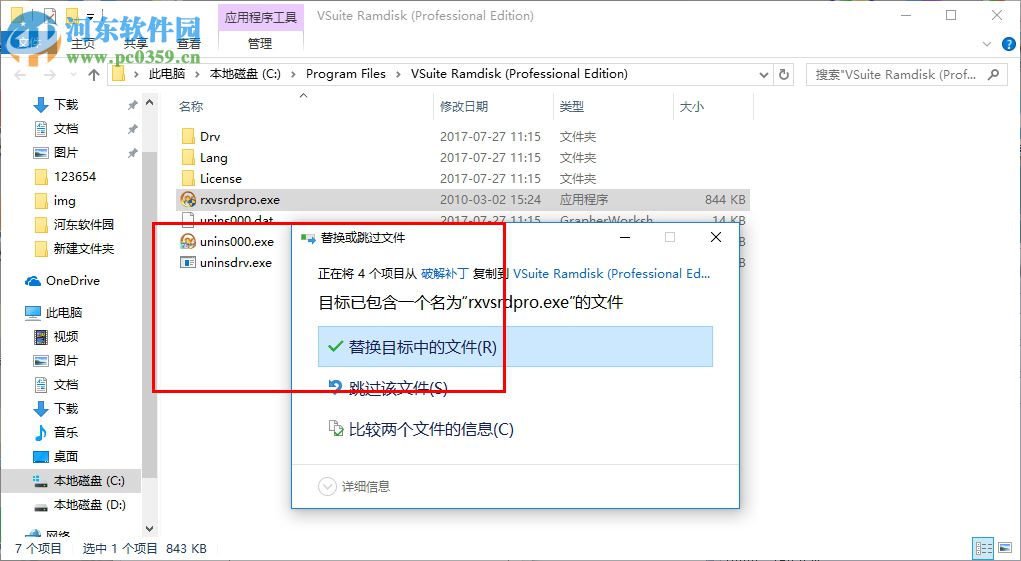1021x561 pixels.
Task: Select the License folder icon
Action: (x=188, y=178)
